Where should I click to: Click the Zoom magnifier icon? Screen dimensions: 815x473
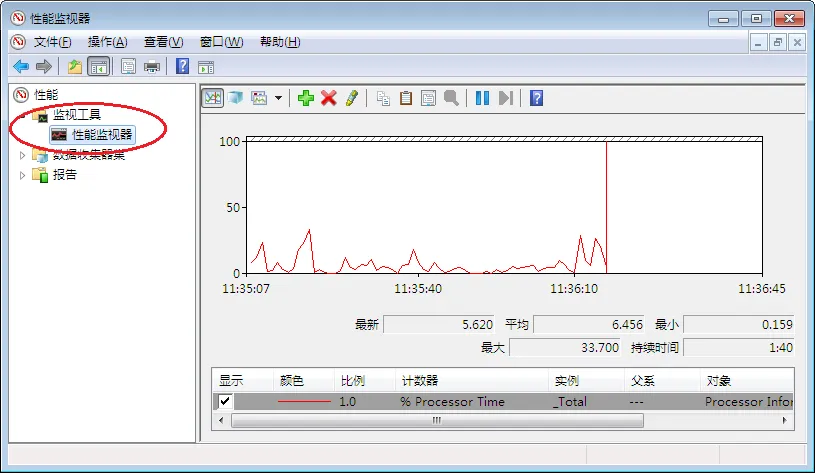click(x=451, y=98)
